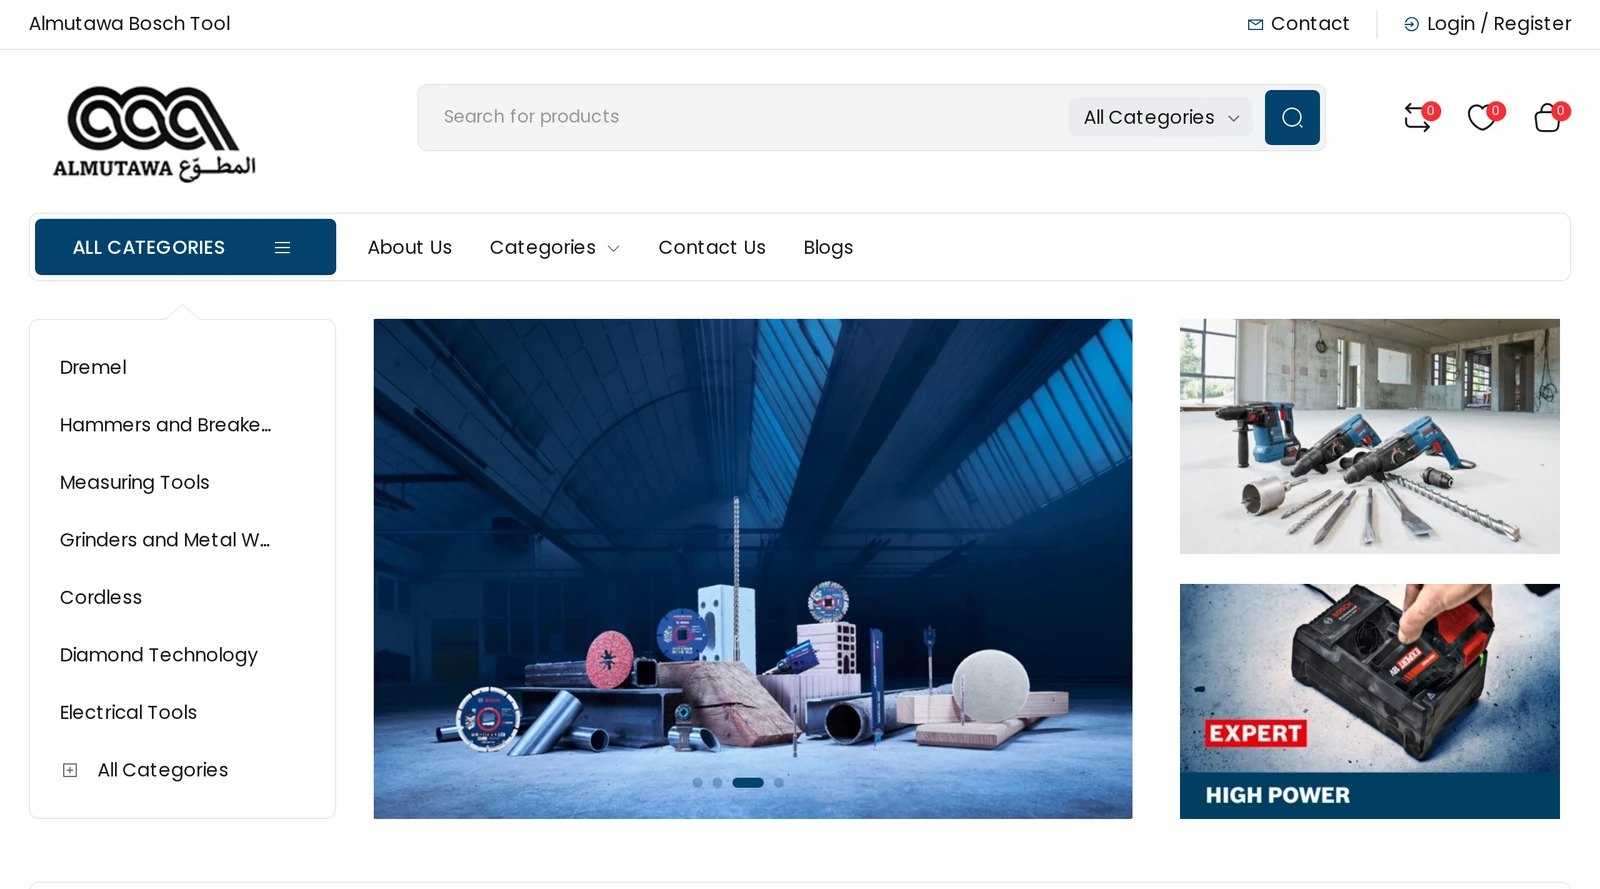Open the EXPERT HIGH POWER banner

click(x=1370, y=701)
